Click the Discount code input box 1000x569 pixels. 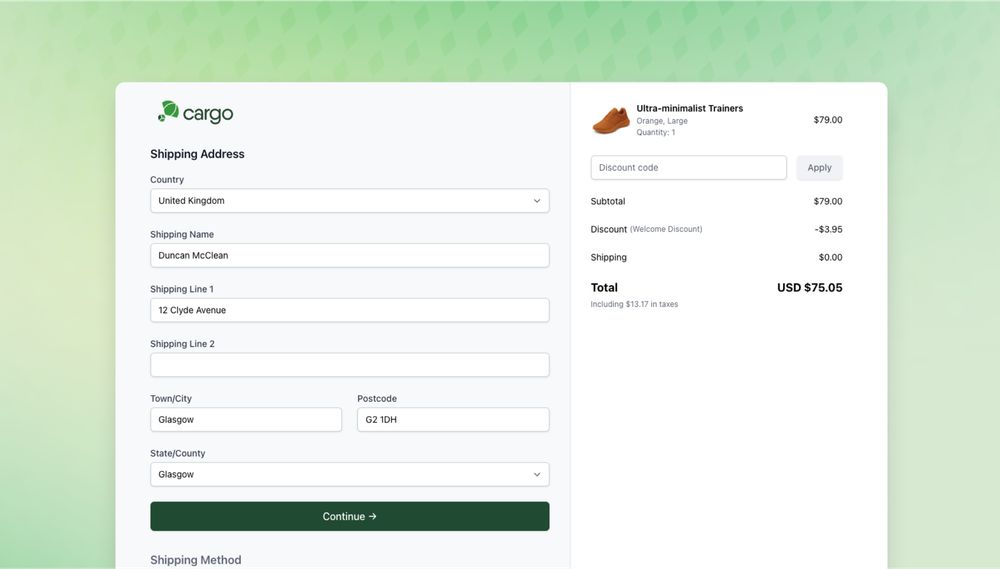click(688, 168)
